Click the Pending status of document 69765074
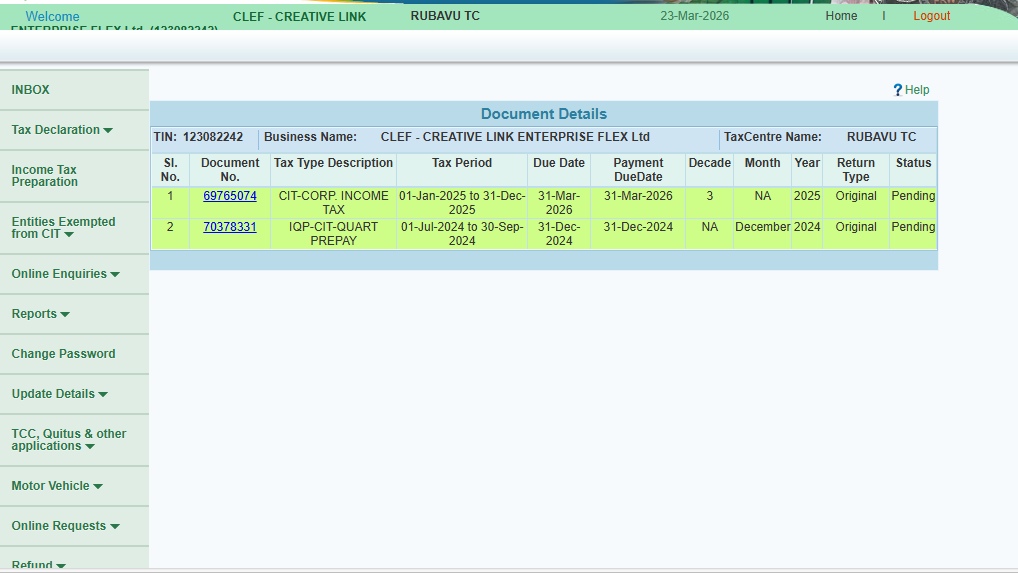 point(913,196)
